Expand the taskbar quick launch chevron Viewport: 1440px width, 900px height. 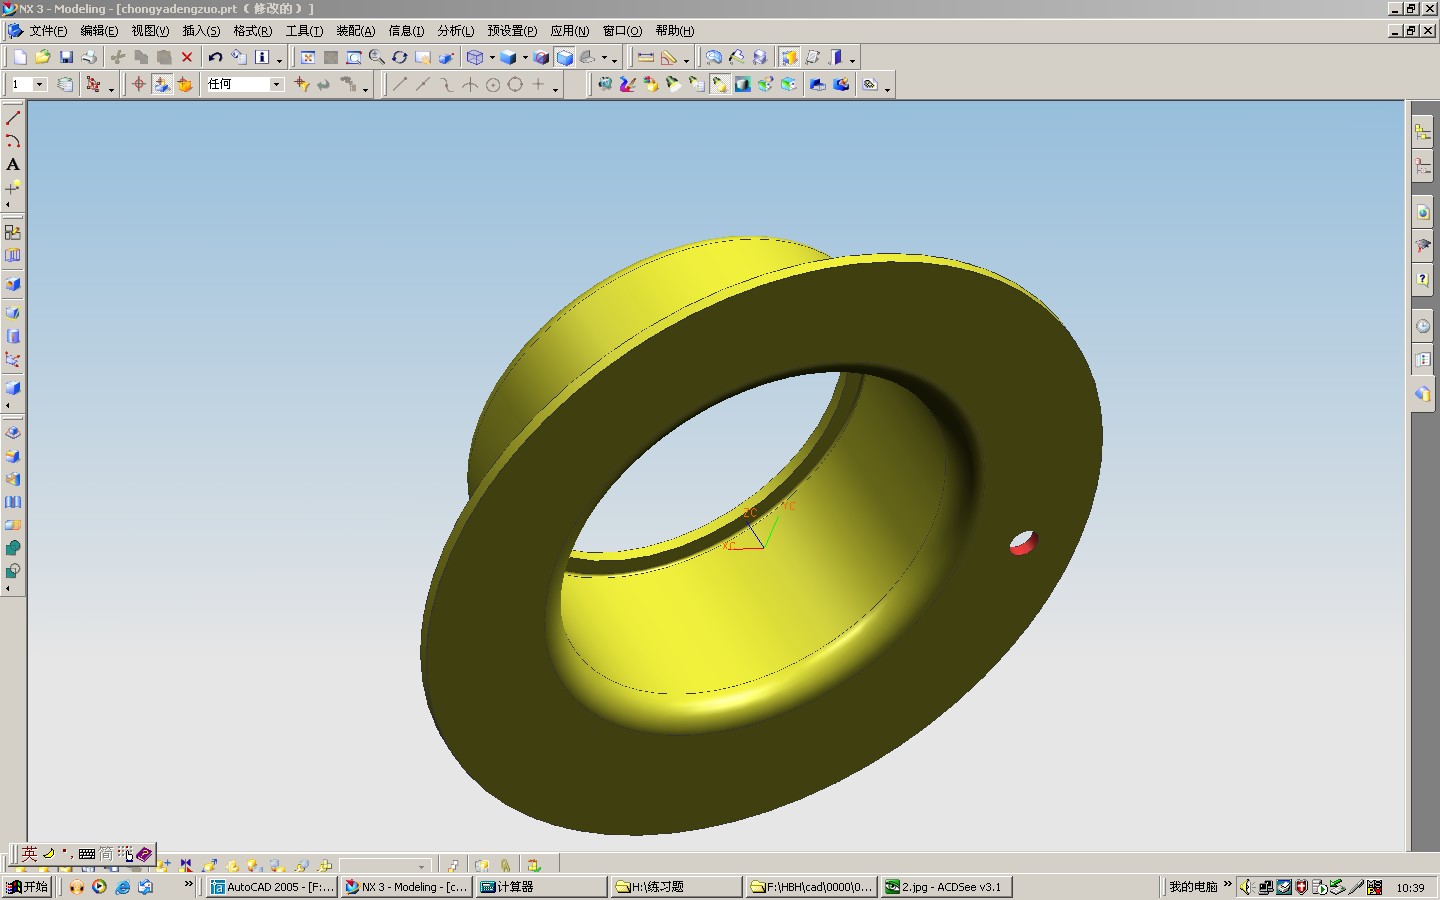[x=188, y=884]
